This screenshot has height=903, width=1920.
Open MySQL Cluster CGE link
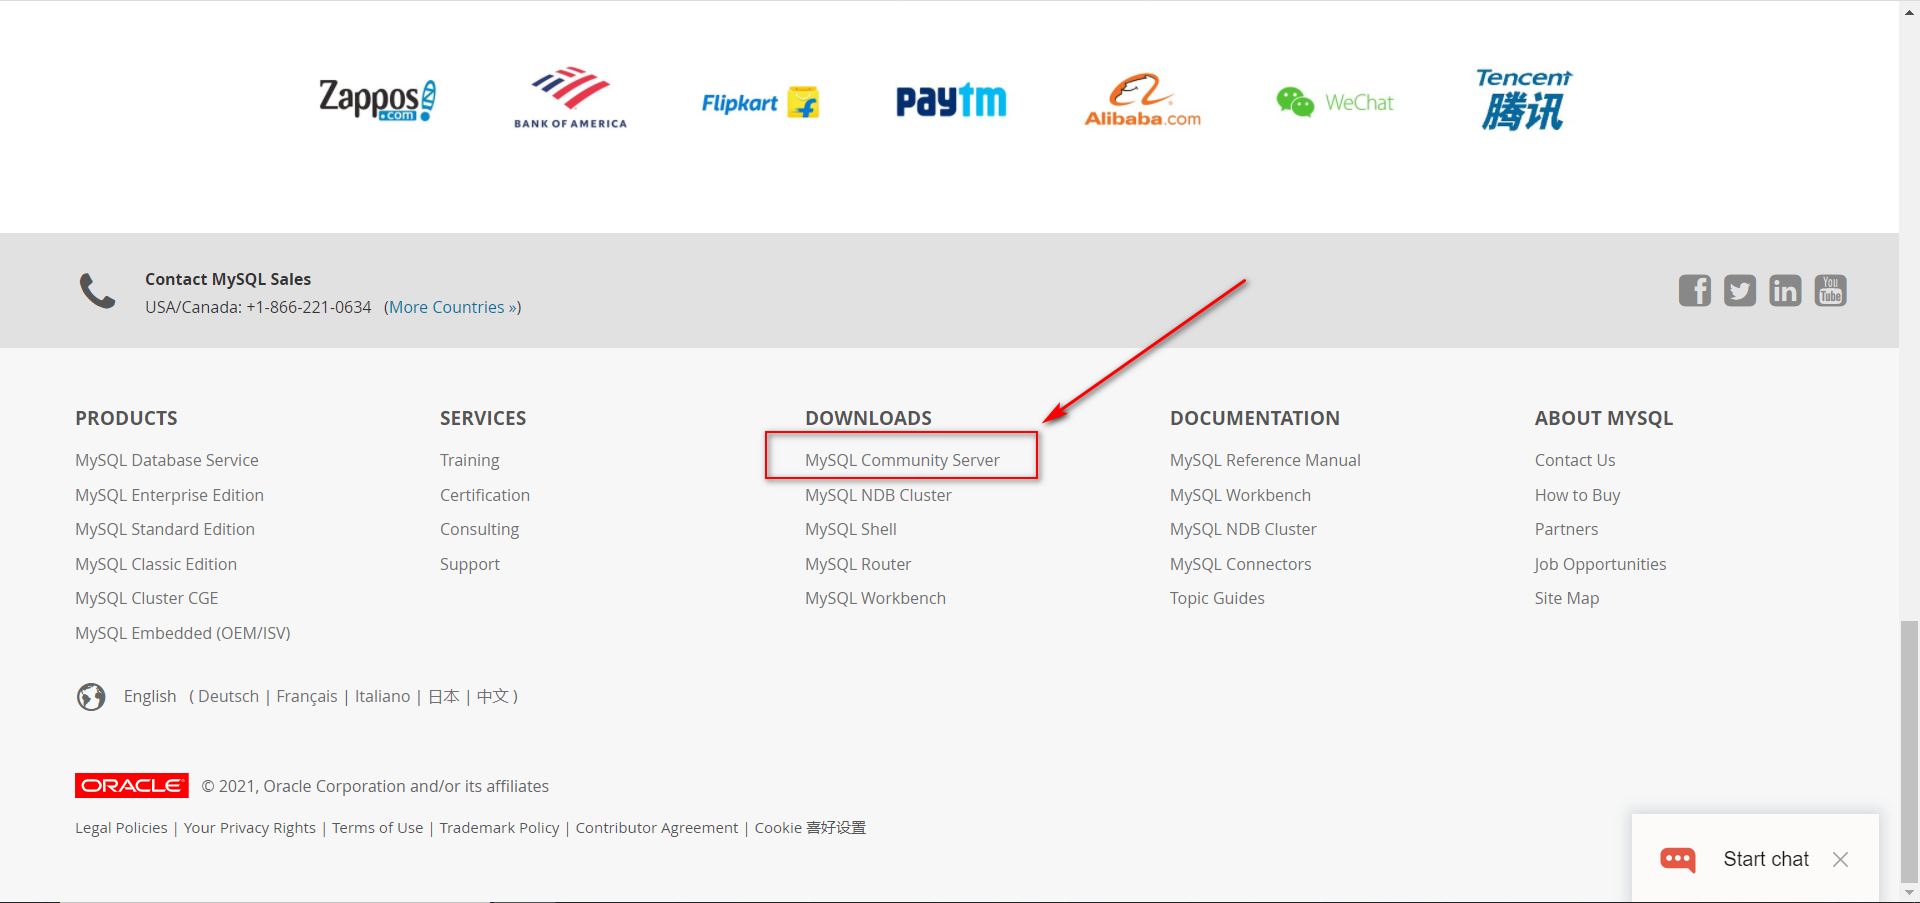[147, 598]
